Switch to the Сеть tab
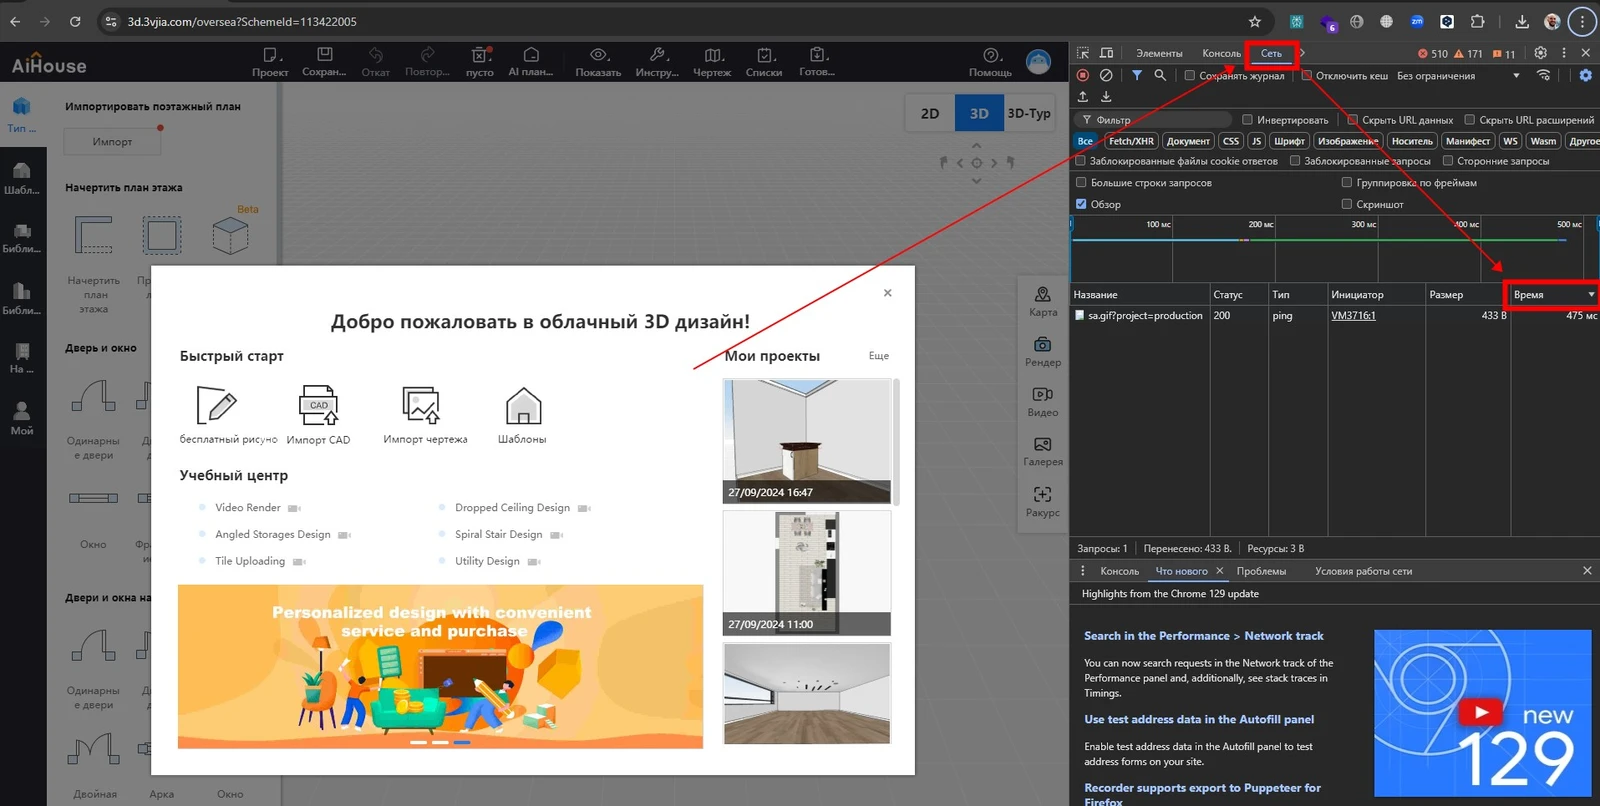 1271,53
